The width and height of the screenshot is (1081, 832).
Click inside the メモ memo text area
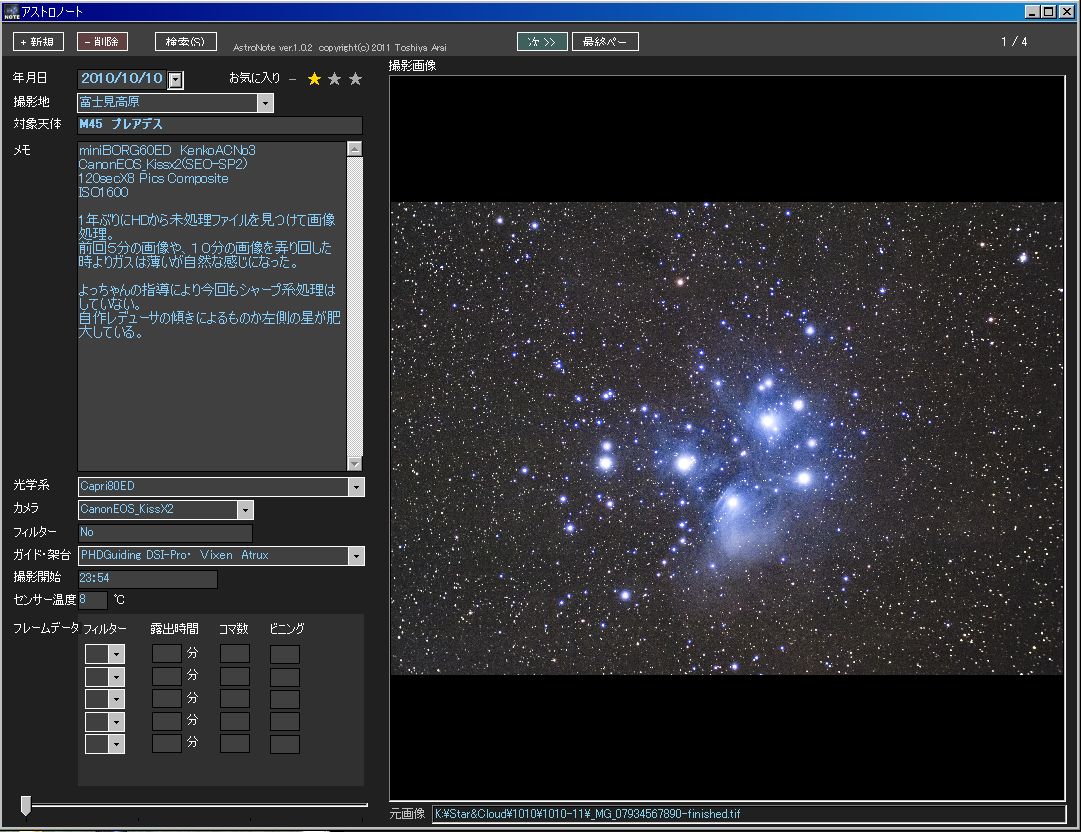coord(212,306)
